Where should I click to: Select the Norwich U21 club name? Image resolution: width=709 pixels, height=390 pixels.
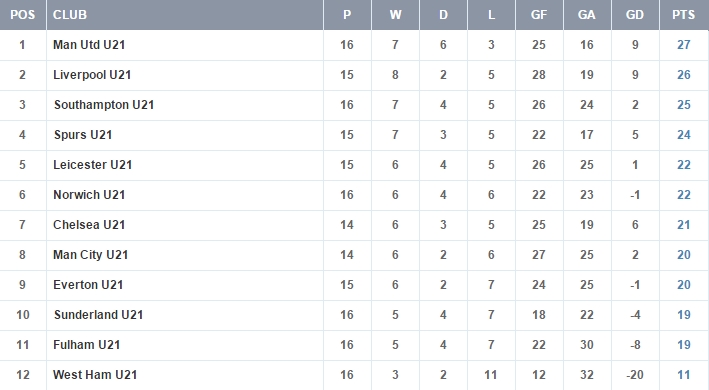tap(89, 195)
